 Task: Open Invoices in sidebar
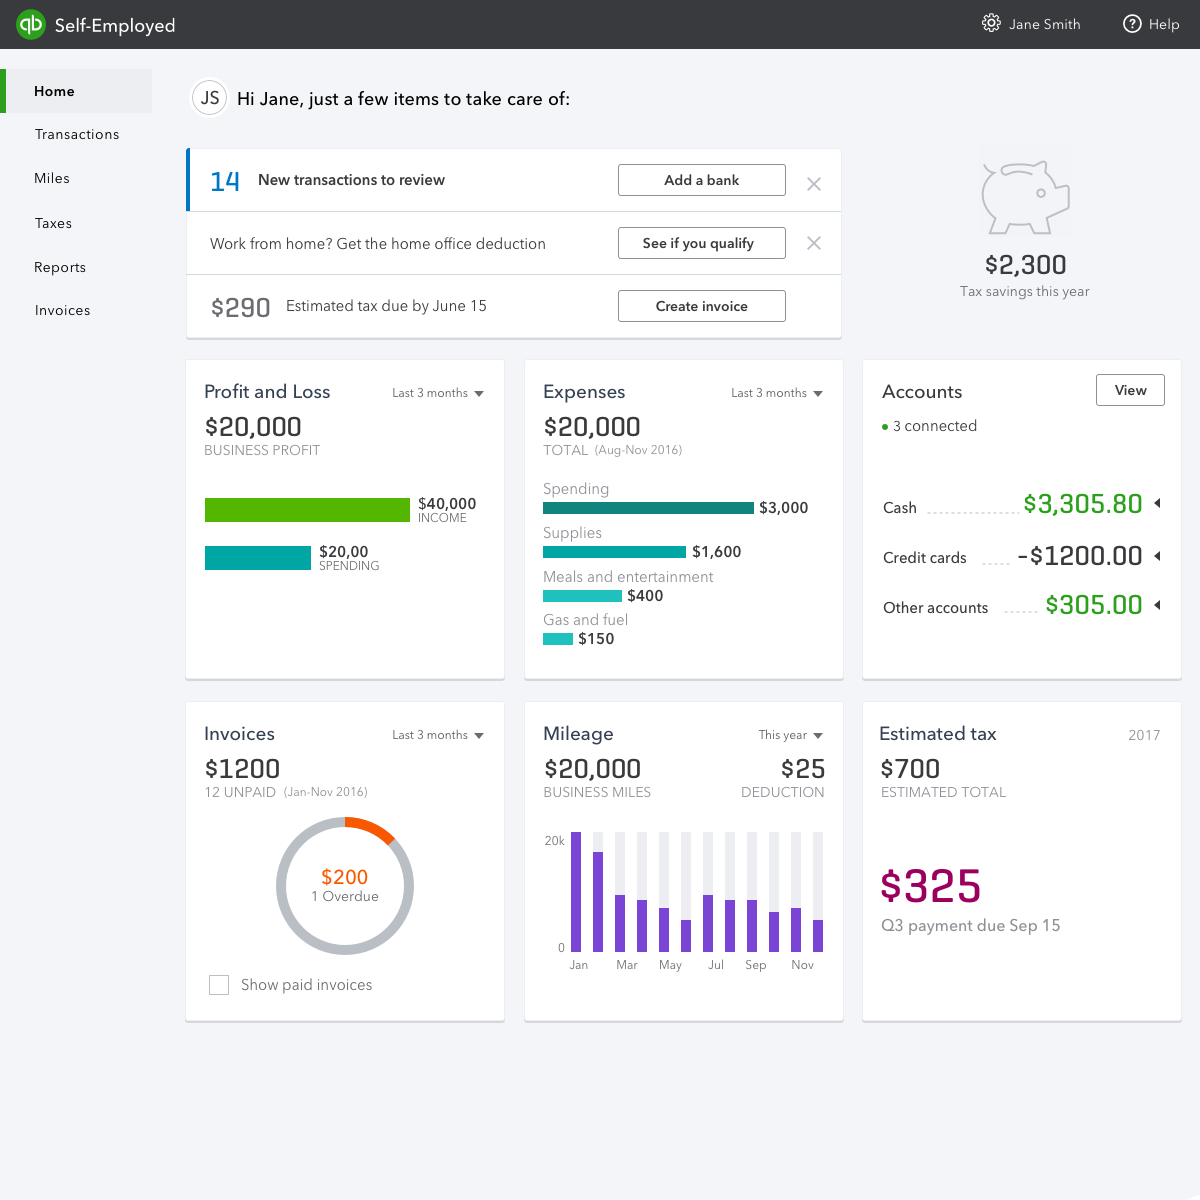coord(62,310)
